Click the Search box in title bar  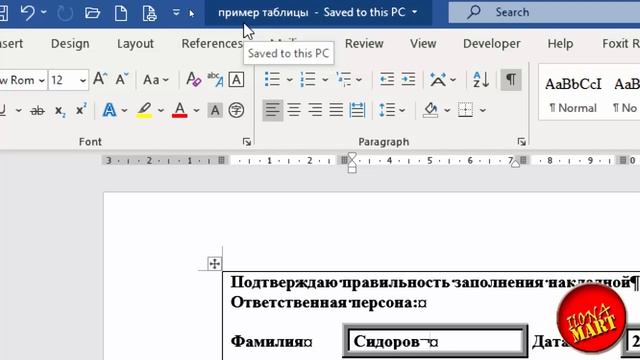point(544,12)
